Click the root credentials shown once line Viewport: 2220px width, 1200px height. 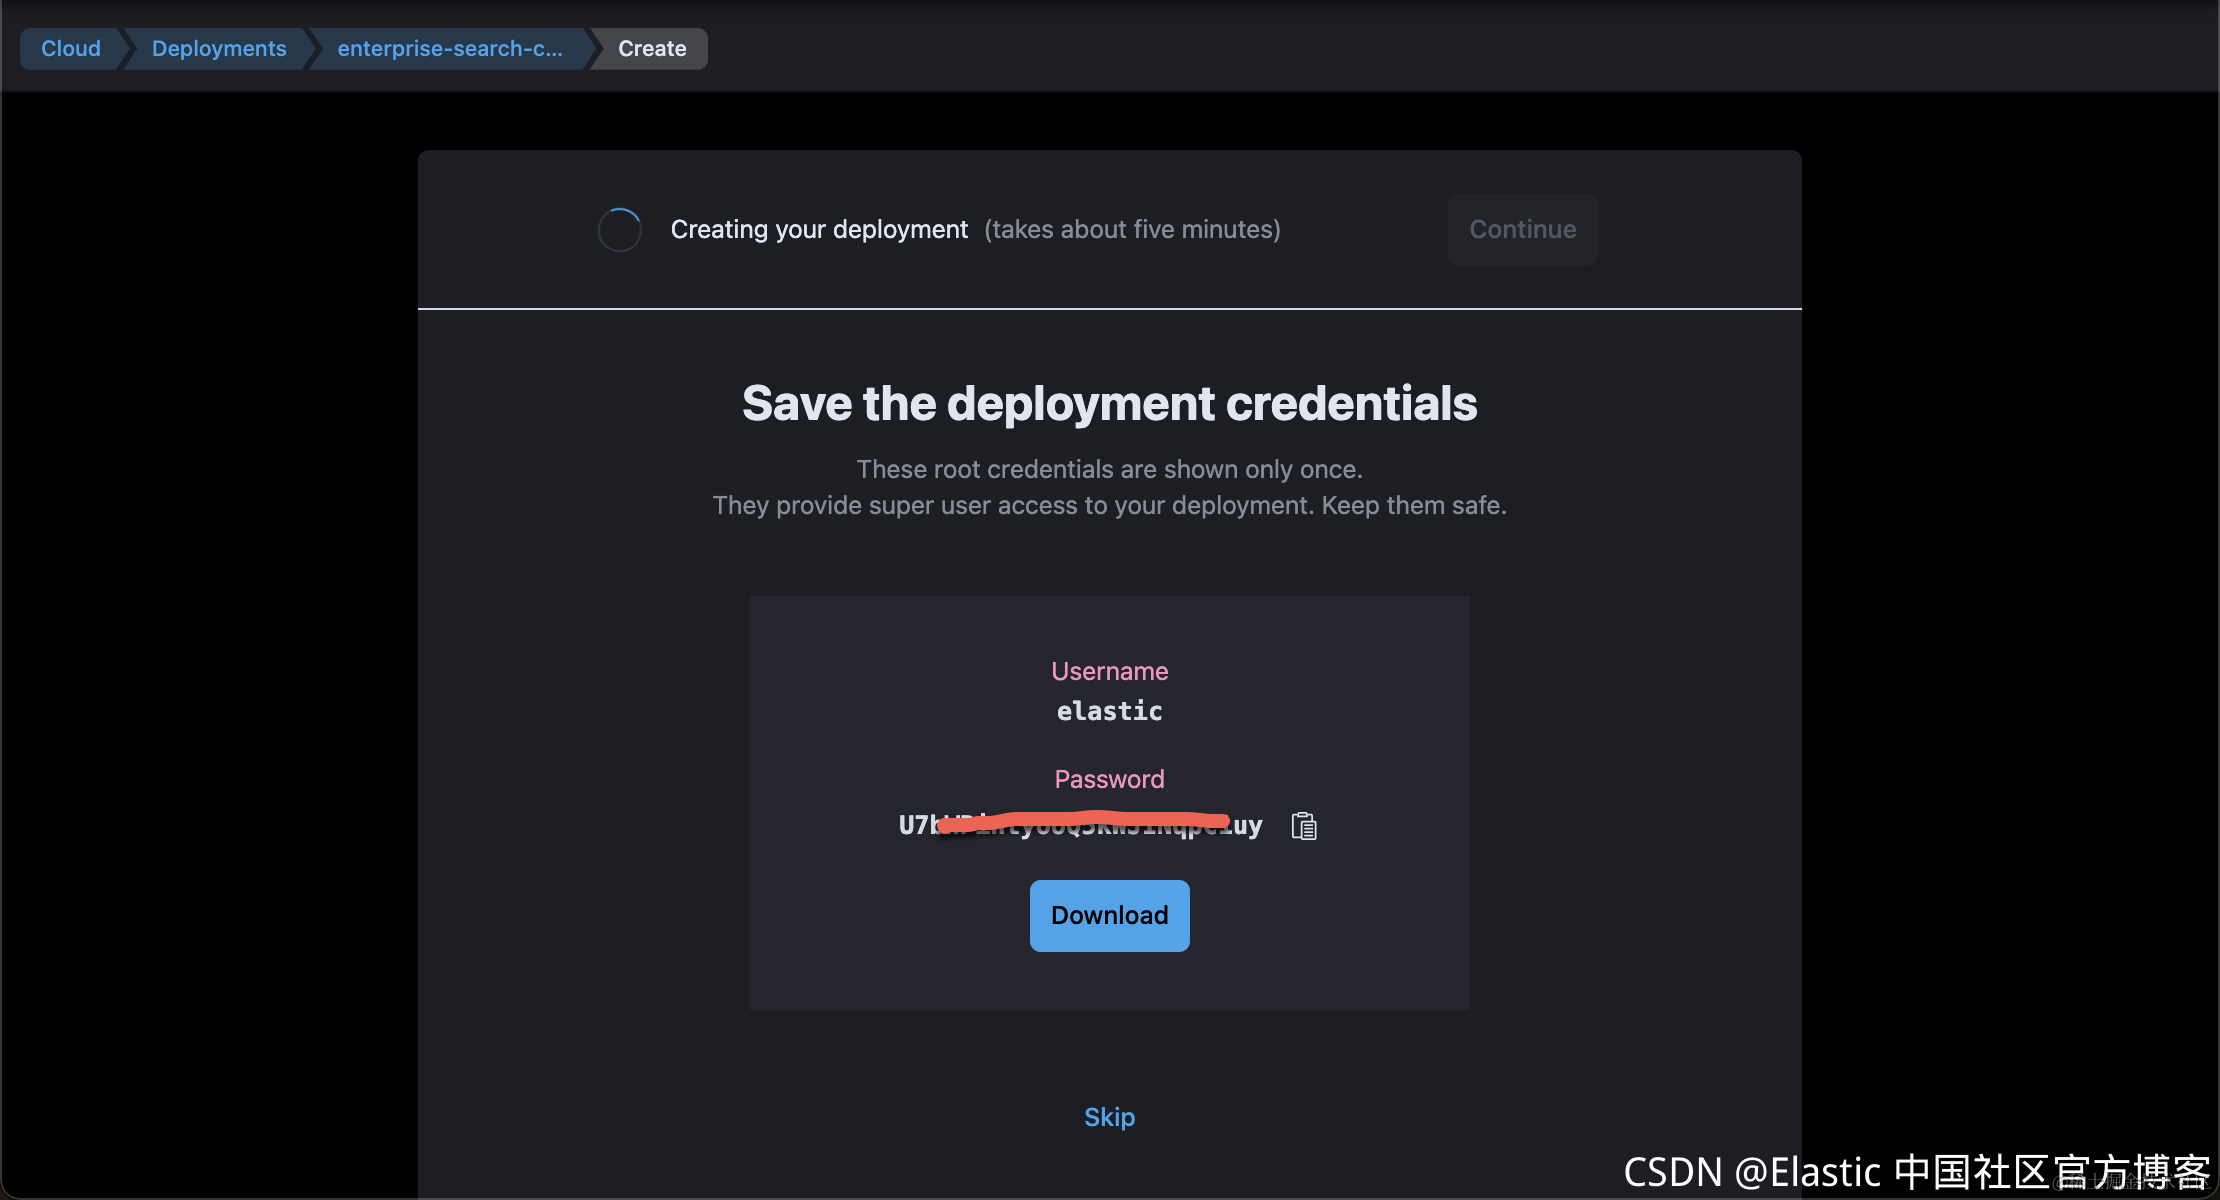tap(1109, 469)
